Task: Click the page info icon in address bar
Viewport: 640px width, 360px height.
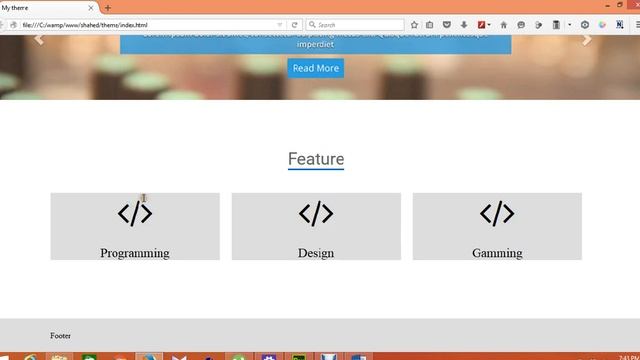Action: pos(13,25)
